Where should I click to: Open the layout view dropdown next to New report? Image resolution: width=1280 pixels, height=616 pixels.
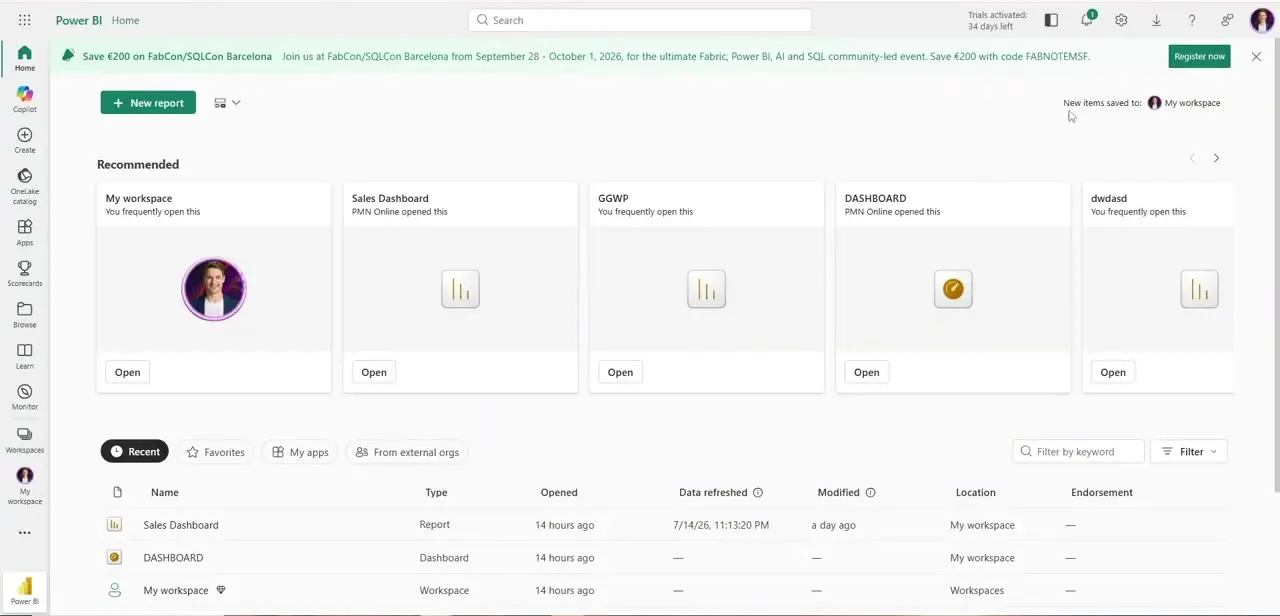(227, 102)
